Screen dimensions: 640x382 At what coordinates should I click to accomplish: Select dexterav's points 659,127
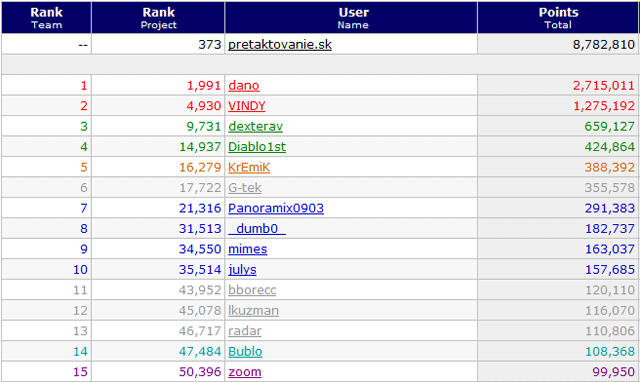click(x=609, y=127)
